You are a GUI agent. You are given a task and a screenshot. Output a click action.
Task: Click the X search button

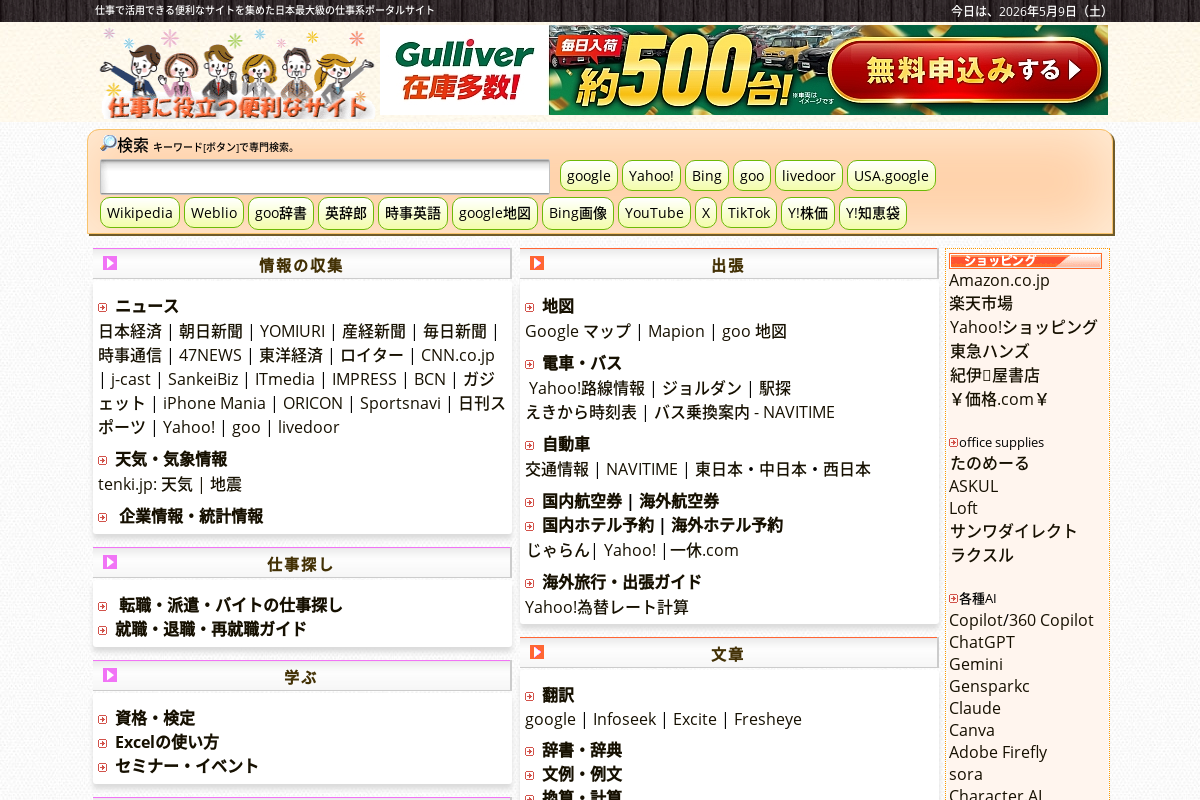point(706,213)
